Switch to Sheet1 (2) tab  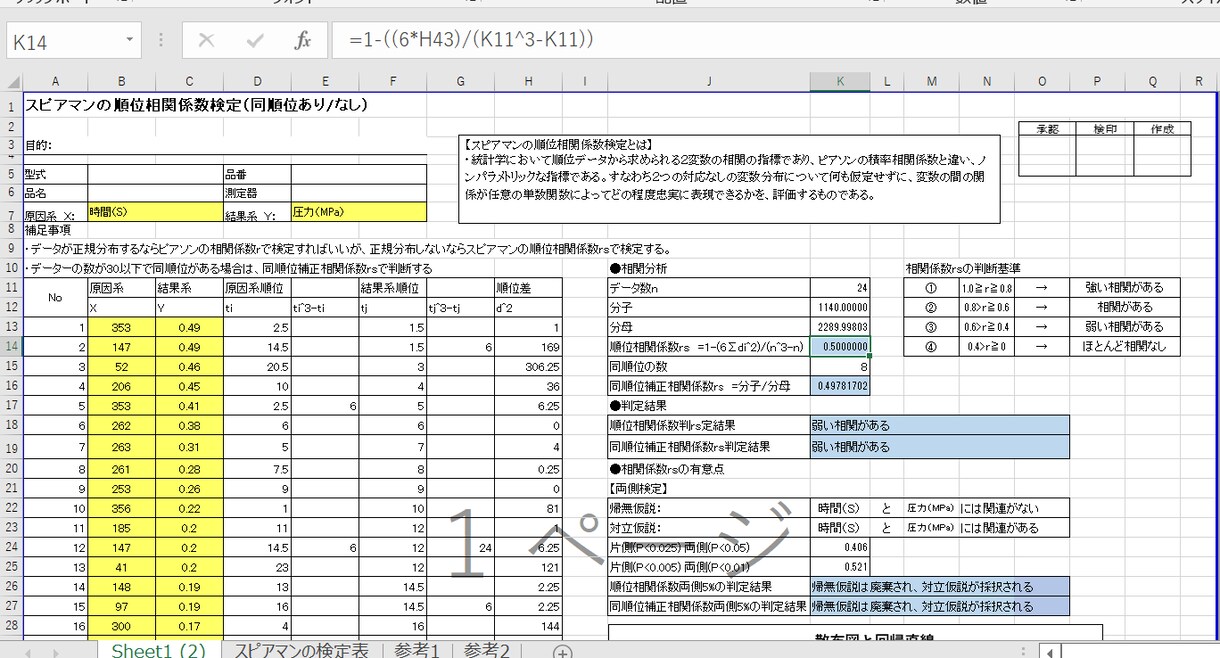tap(159, 650)
